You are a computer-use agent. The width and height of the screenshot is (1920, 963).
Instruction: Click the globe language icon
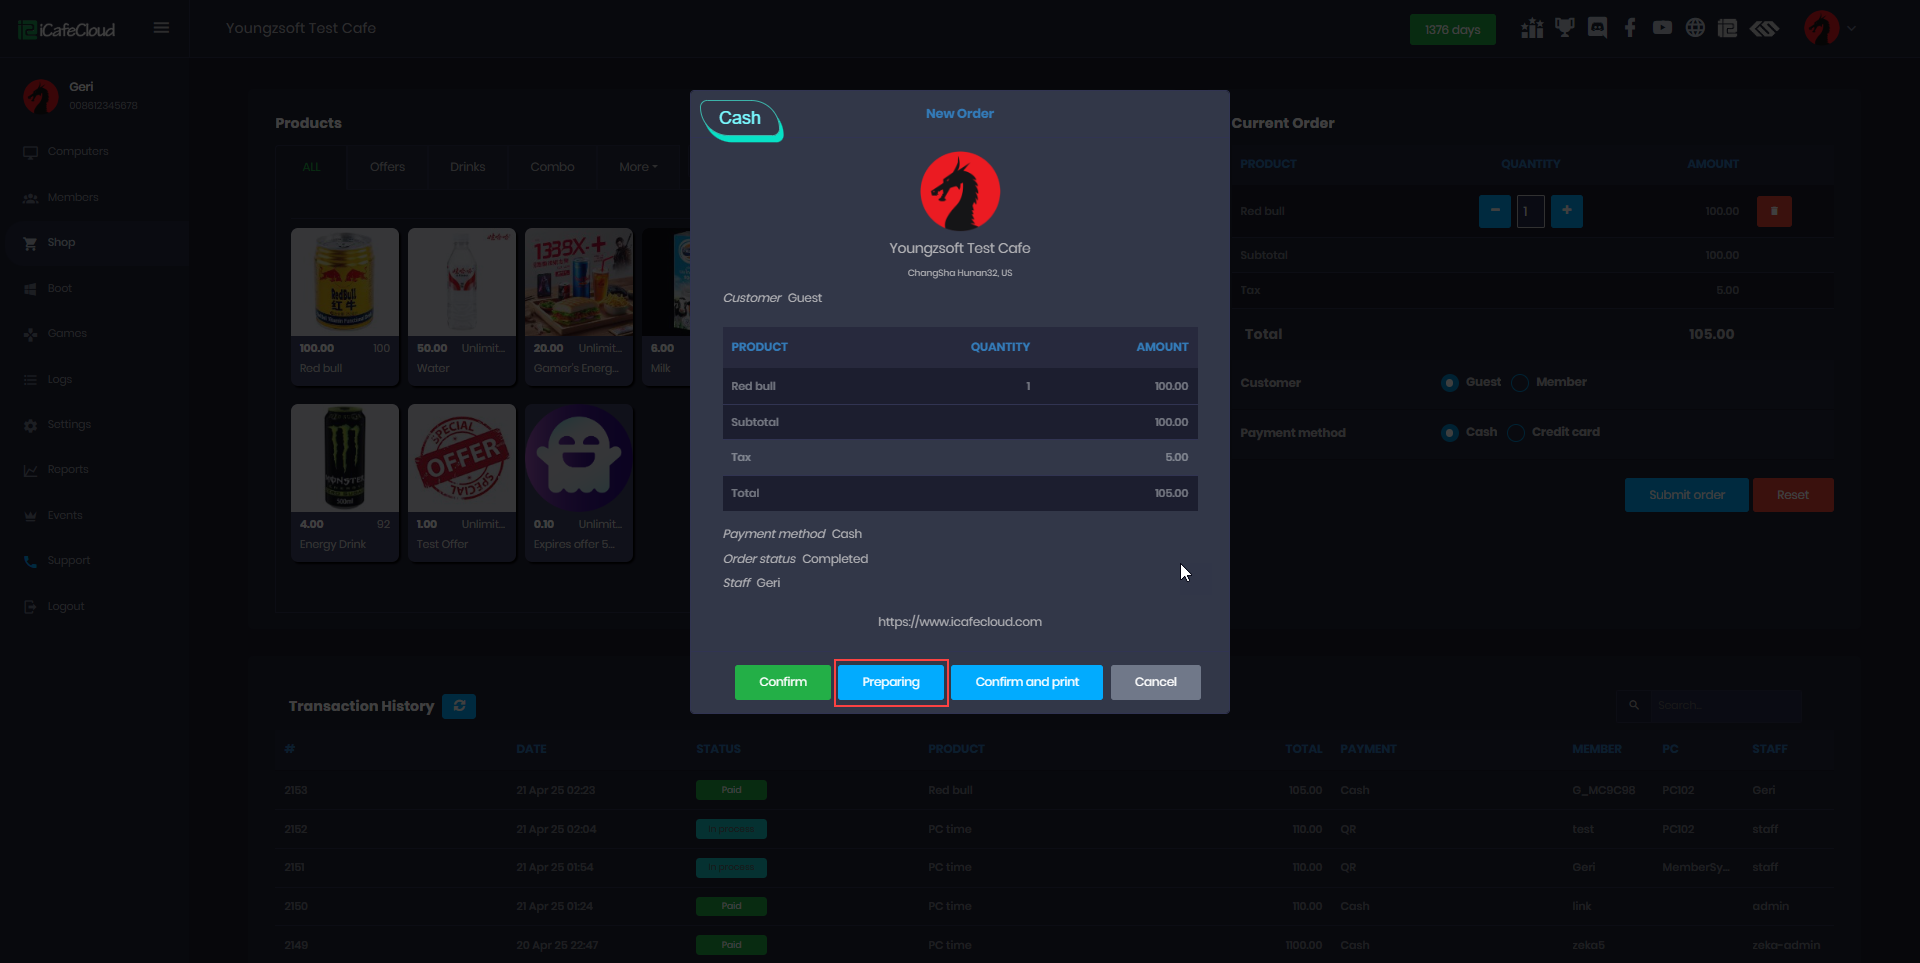tap(1695, 28)
